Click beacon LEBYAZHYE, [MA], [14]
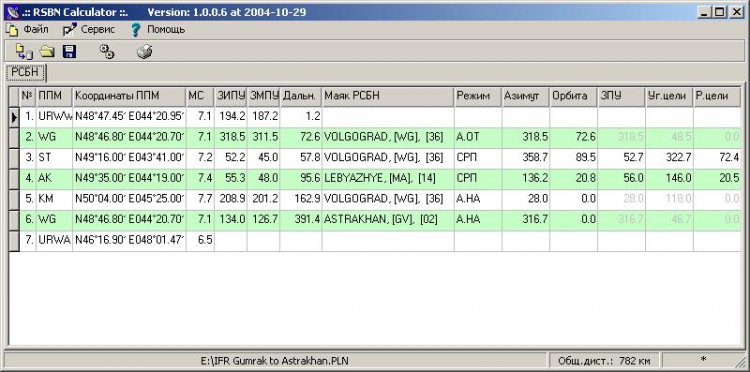 [x=388, y=178]
